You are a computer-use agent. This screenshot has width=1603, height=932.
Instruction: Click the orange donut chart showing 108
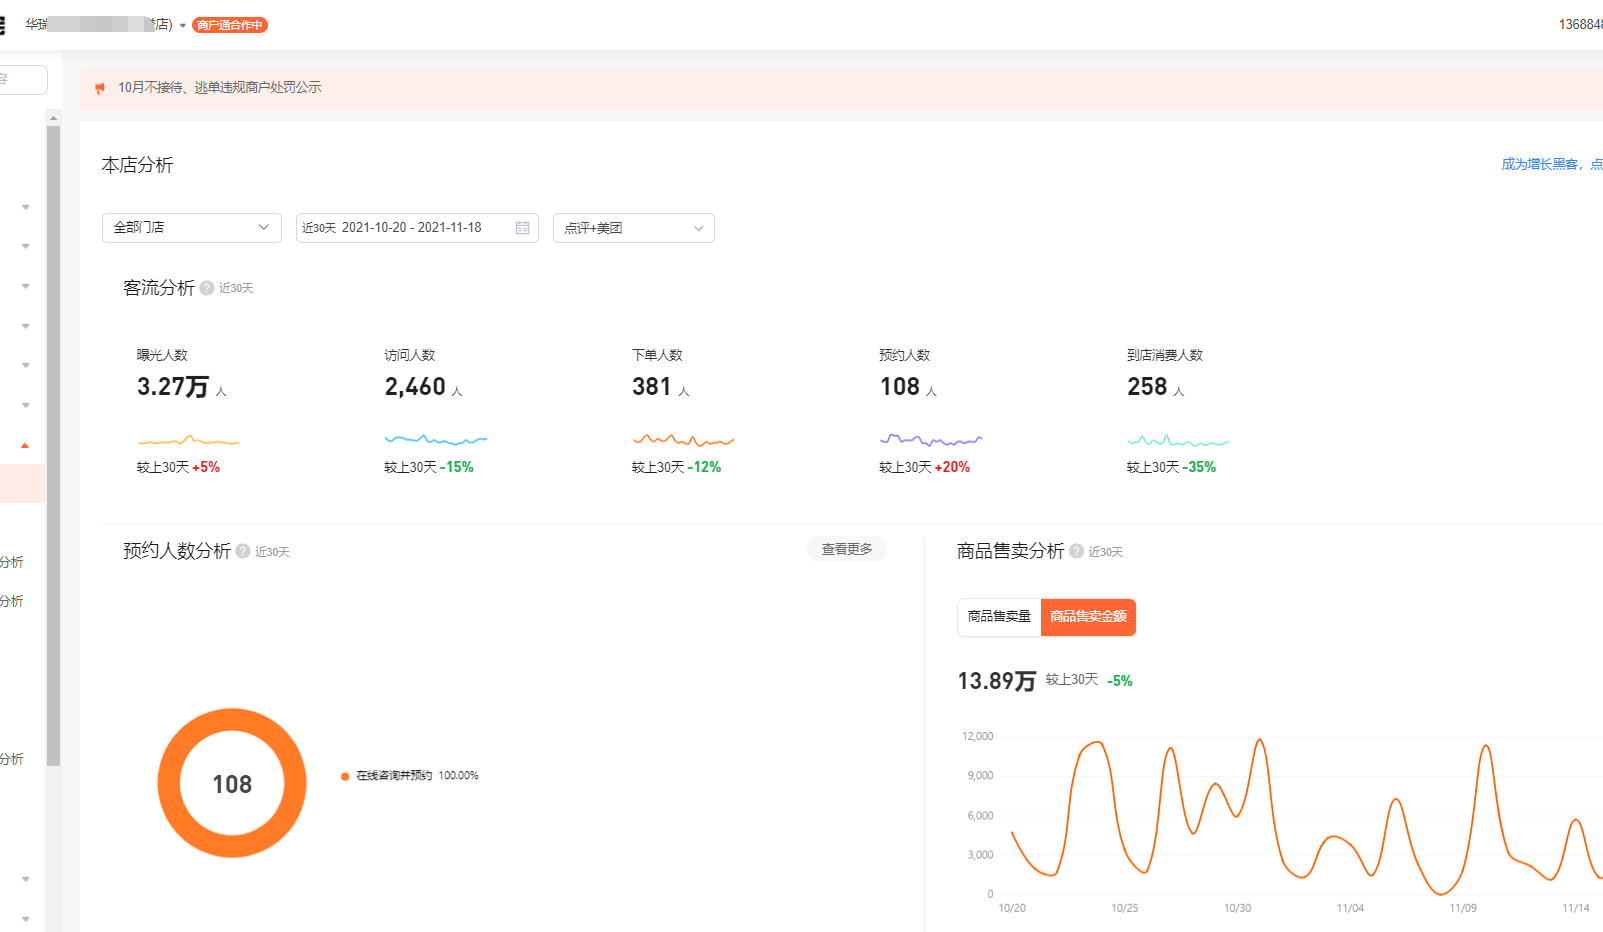(232, 783)
